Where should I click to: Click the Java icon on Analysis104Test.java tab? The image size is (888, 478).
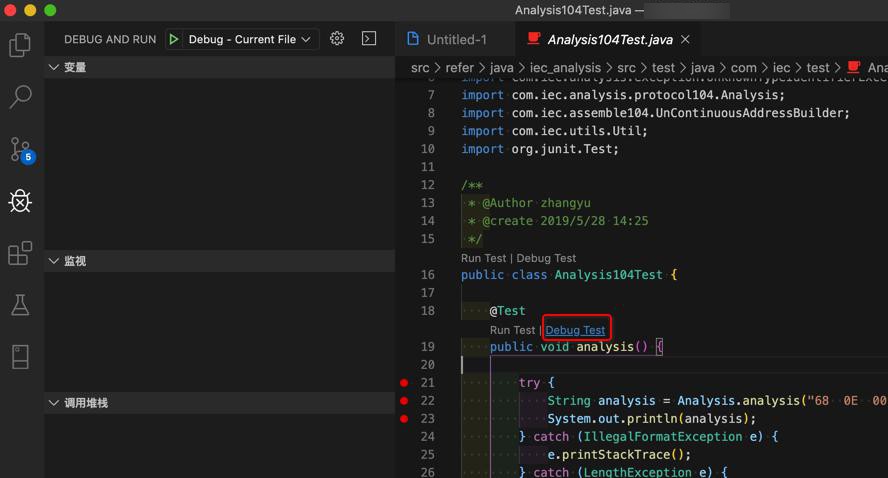click(533, 38)
